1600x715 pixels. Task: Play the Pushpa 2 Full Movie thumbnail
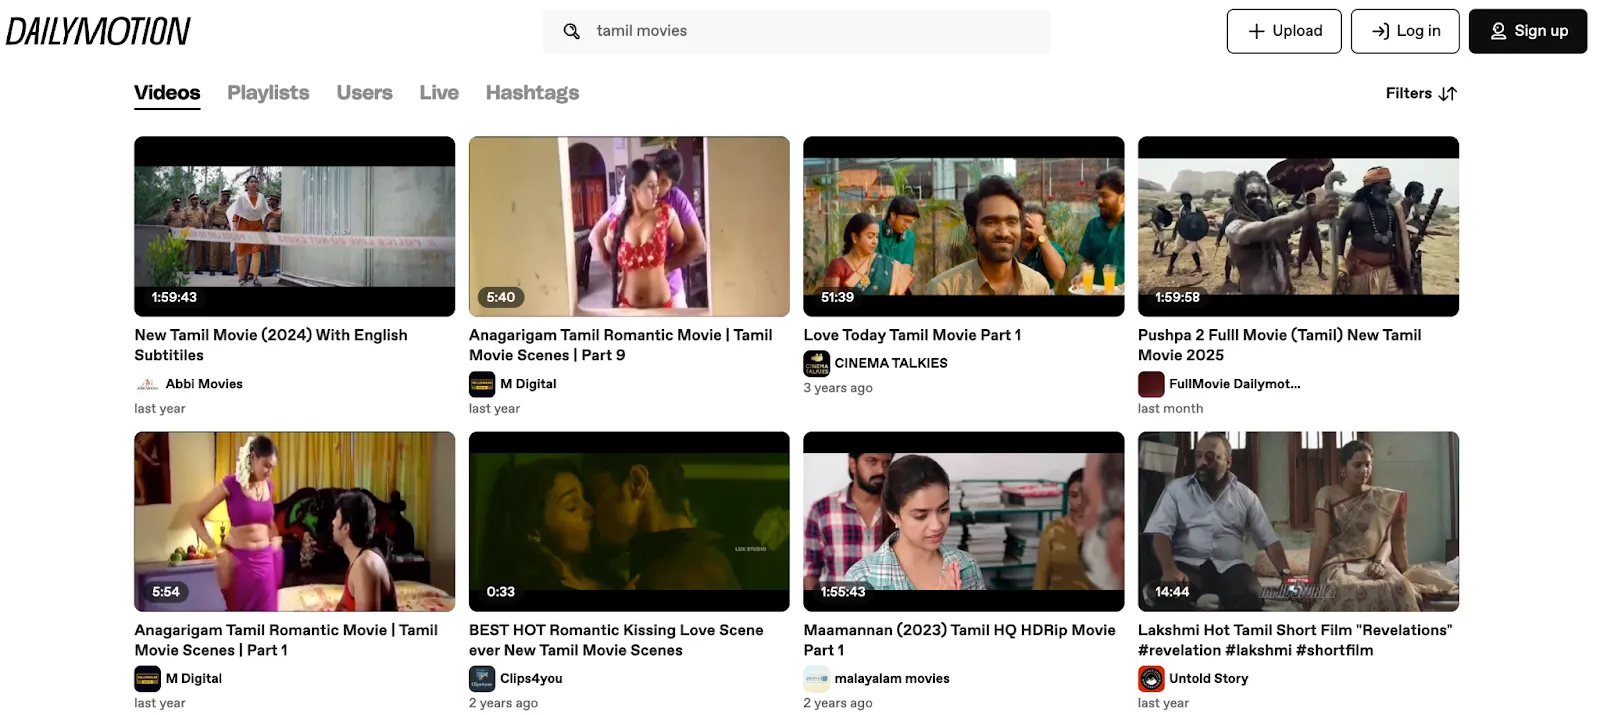coord(1298,226)
